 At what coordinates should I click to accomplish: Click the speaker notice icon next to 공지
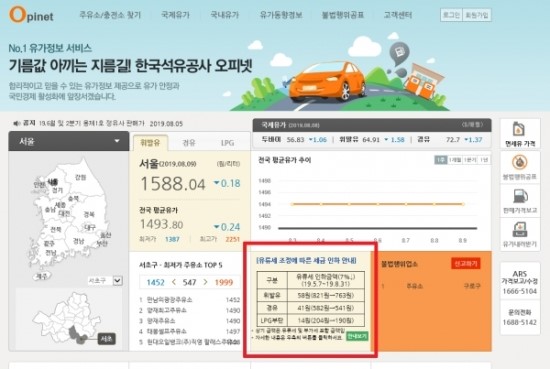pyautogui.click(x=16, y=123)
